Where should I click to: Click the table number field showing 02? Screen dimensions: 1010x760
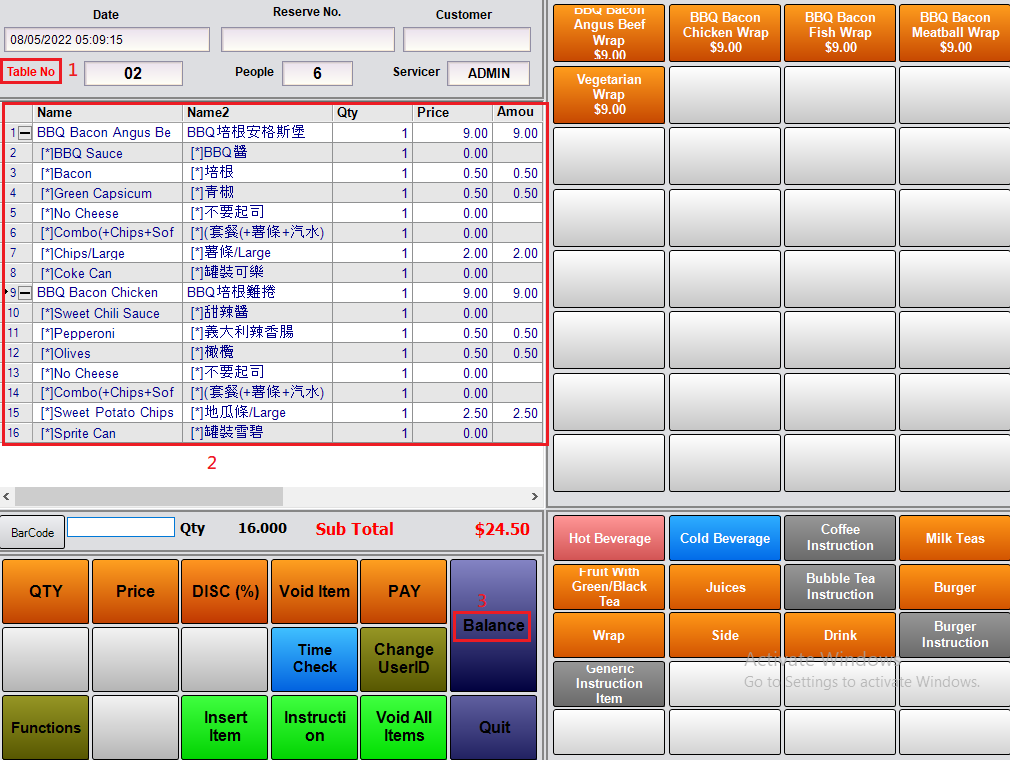[133, 73]
